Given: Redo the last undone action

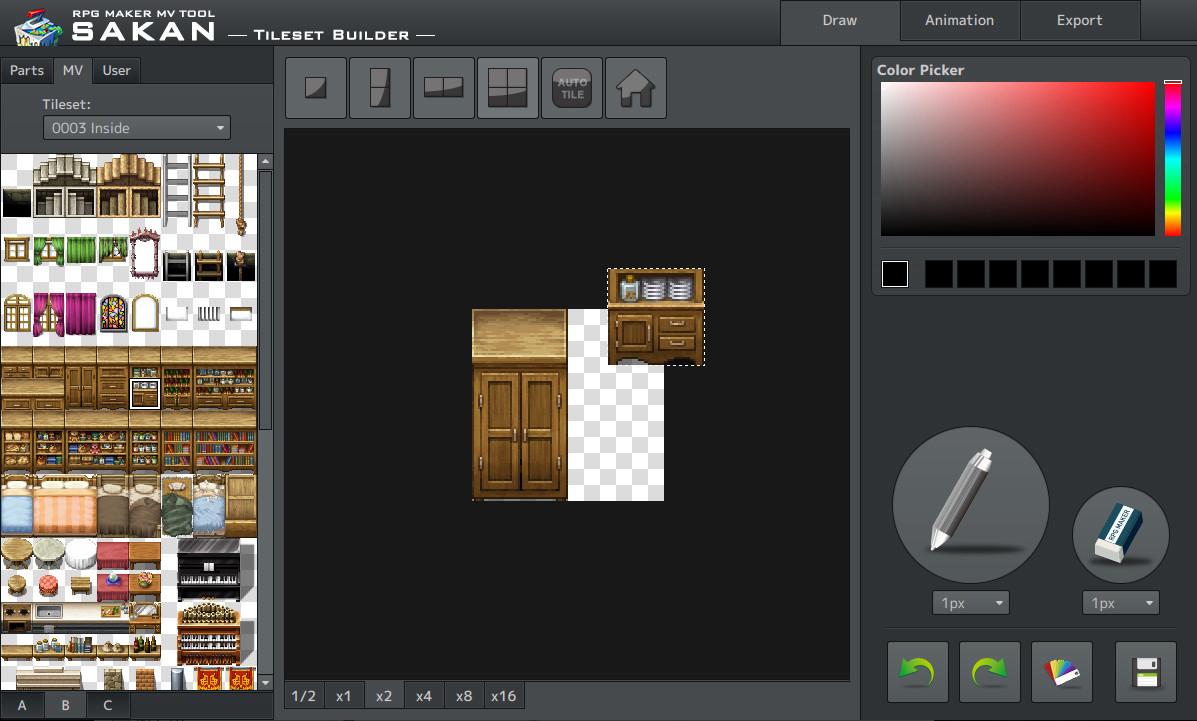Looking at the screenshot, I should 989,671.
